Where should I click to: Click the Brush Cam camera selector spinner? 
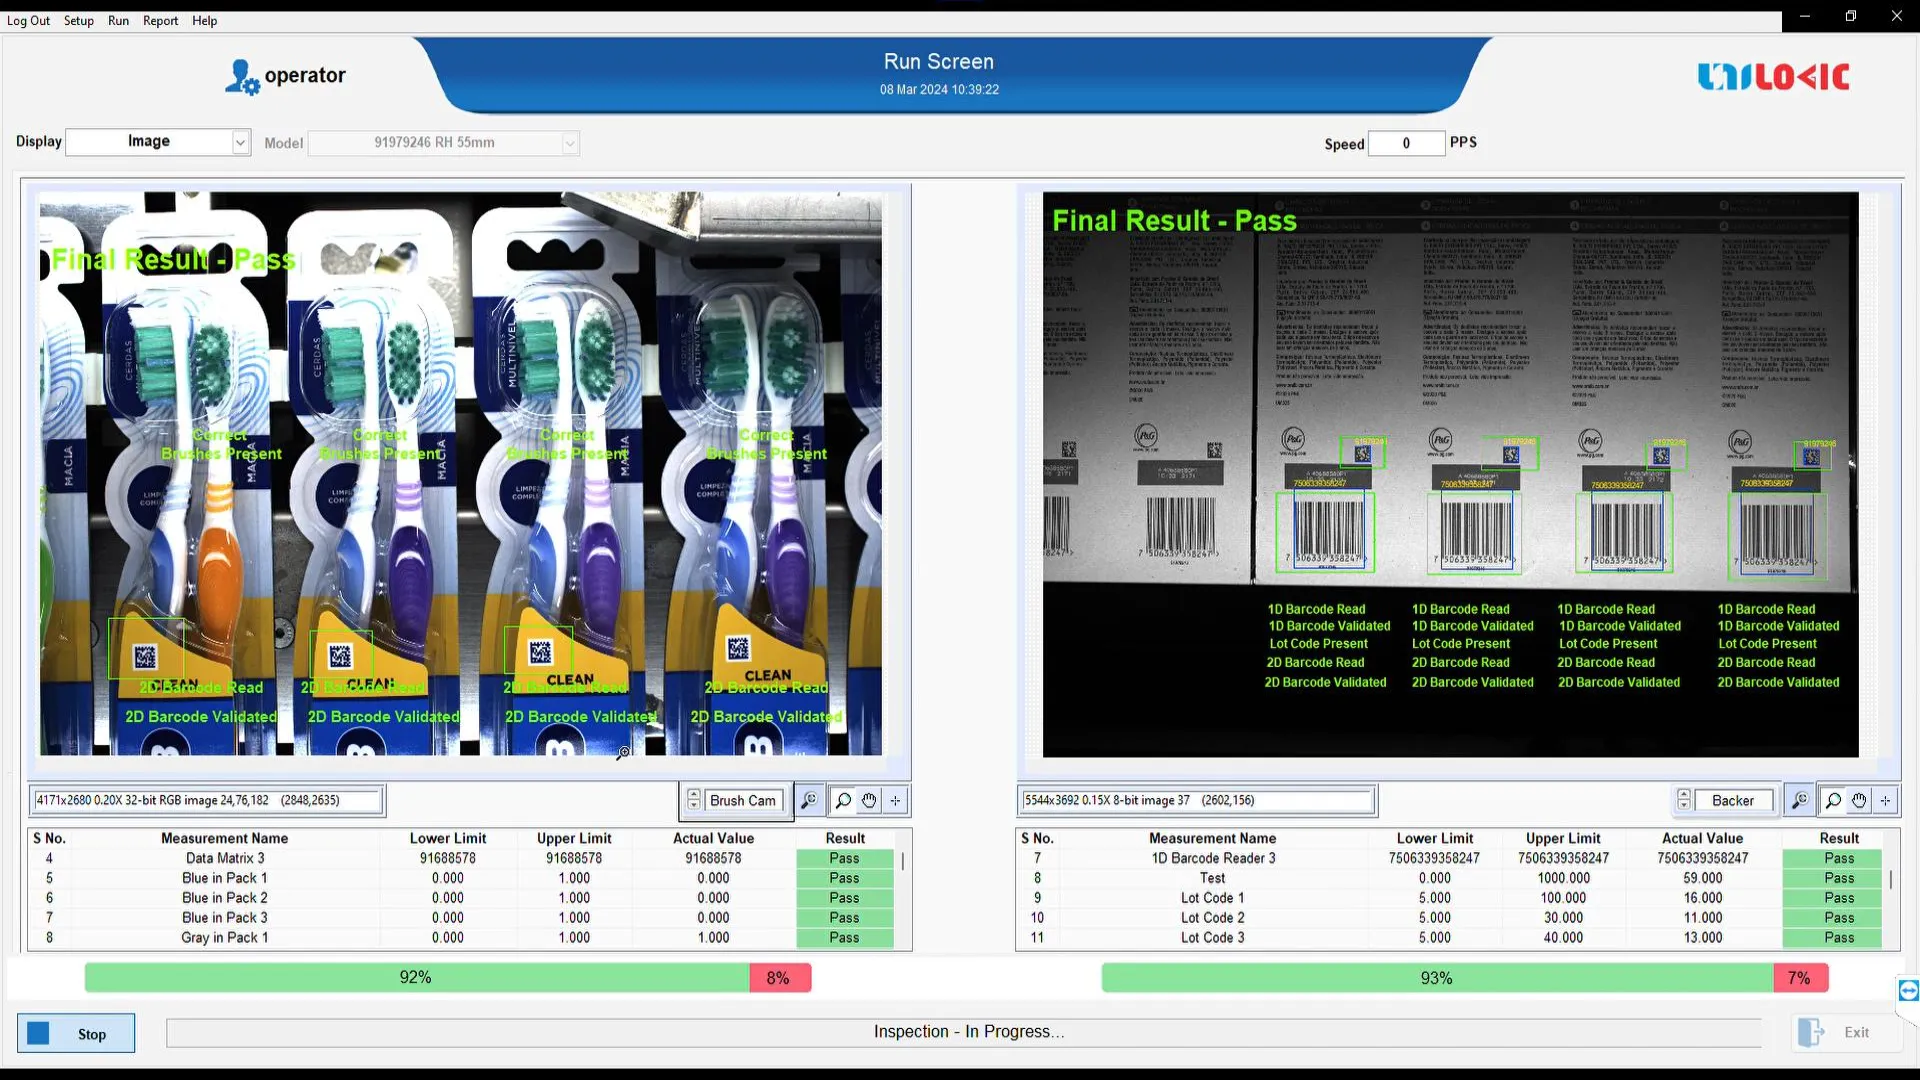coord(694,800)
